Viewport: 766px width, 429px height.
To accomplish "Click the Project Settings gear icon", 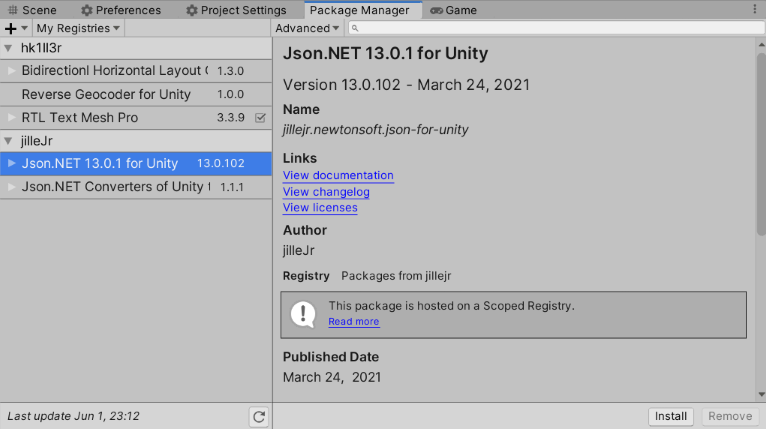I will [x=192, y=10].
